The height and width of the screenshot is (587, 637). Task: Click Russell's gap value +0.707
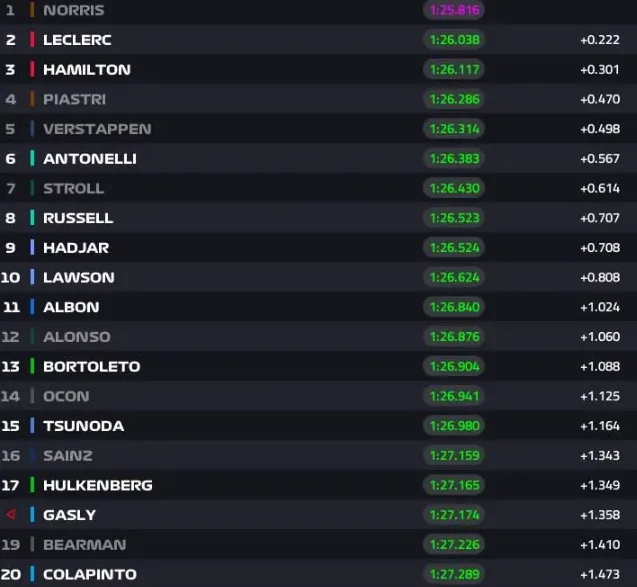coord(600,218)
